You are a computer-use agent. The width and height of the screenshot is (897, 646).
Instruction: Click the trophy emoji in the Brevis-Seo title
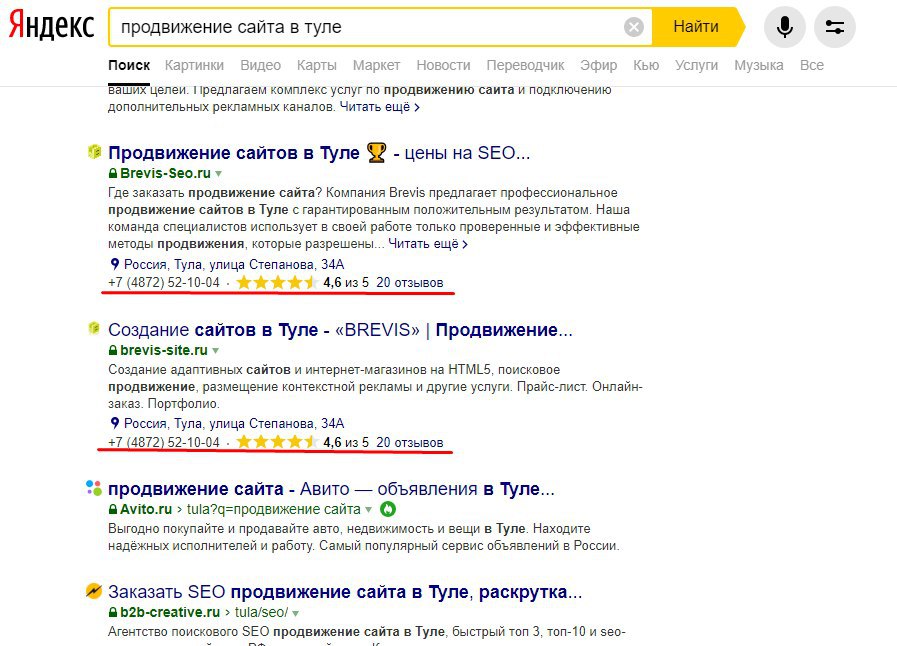pyautogui.click(x=376, y=153)
